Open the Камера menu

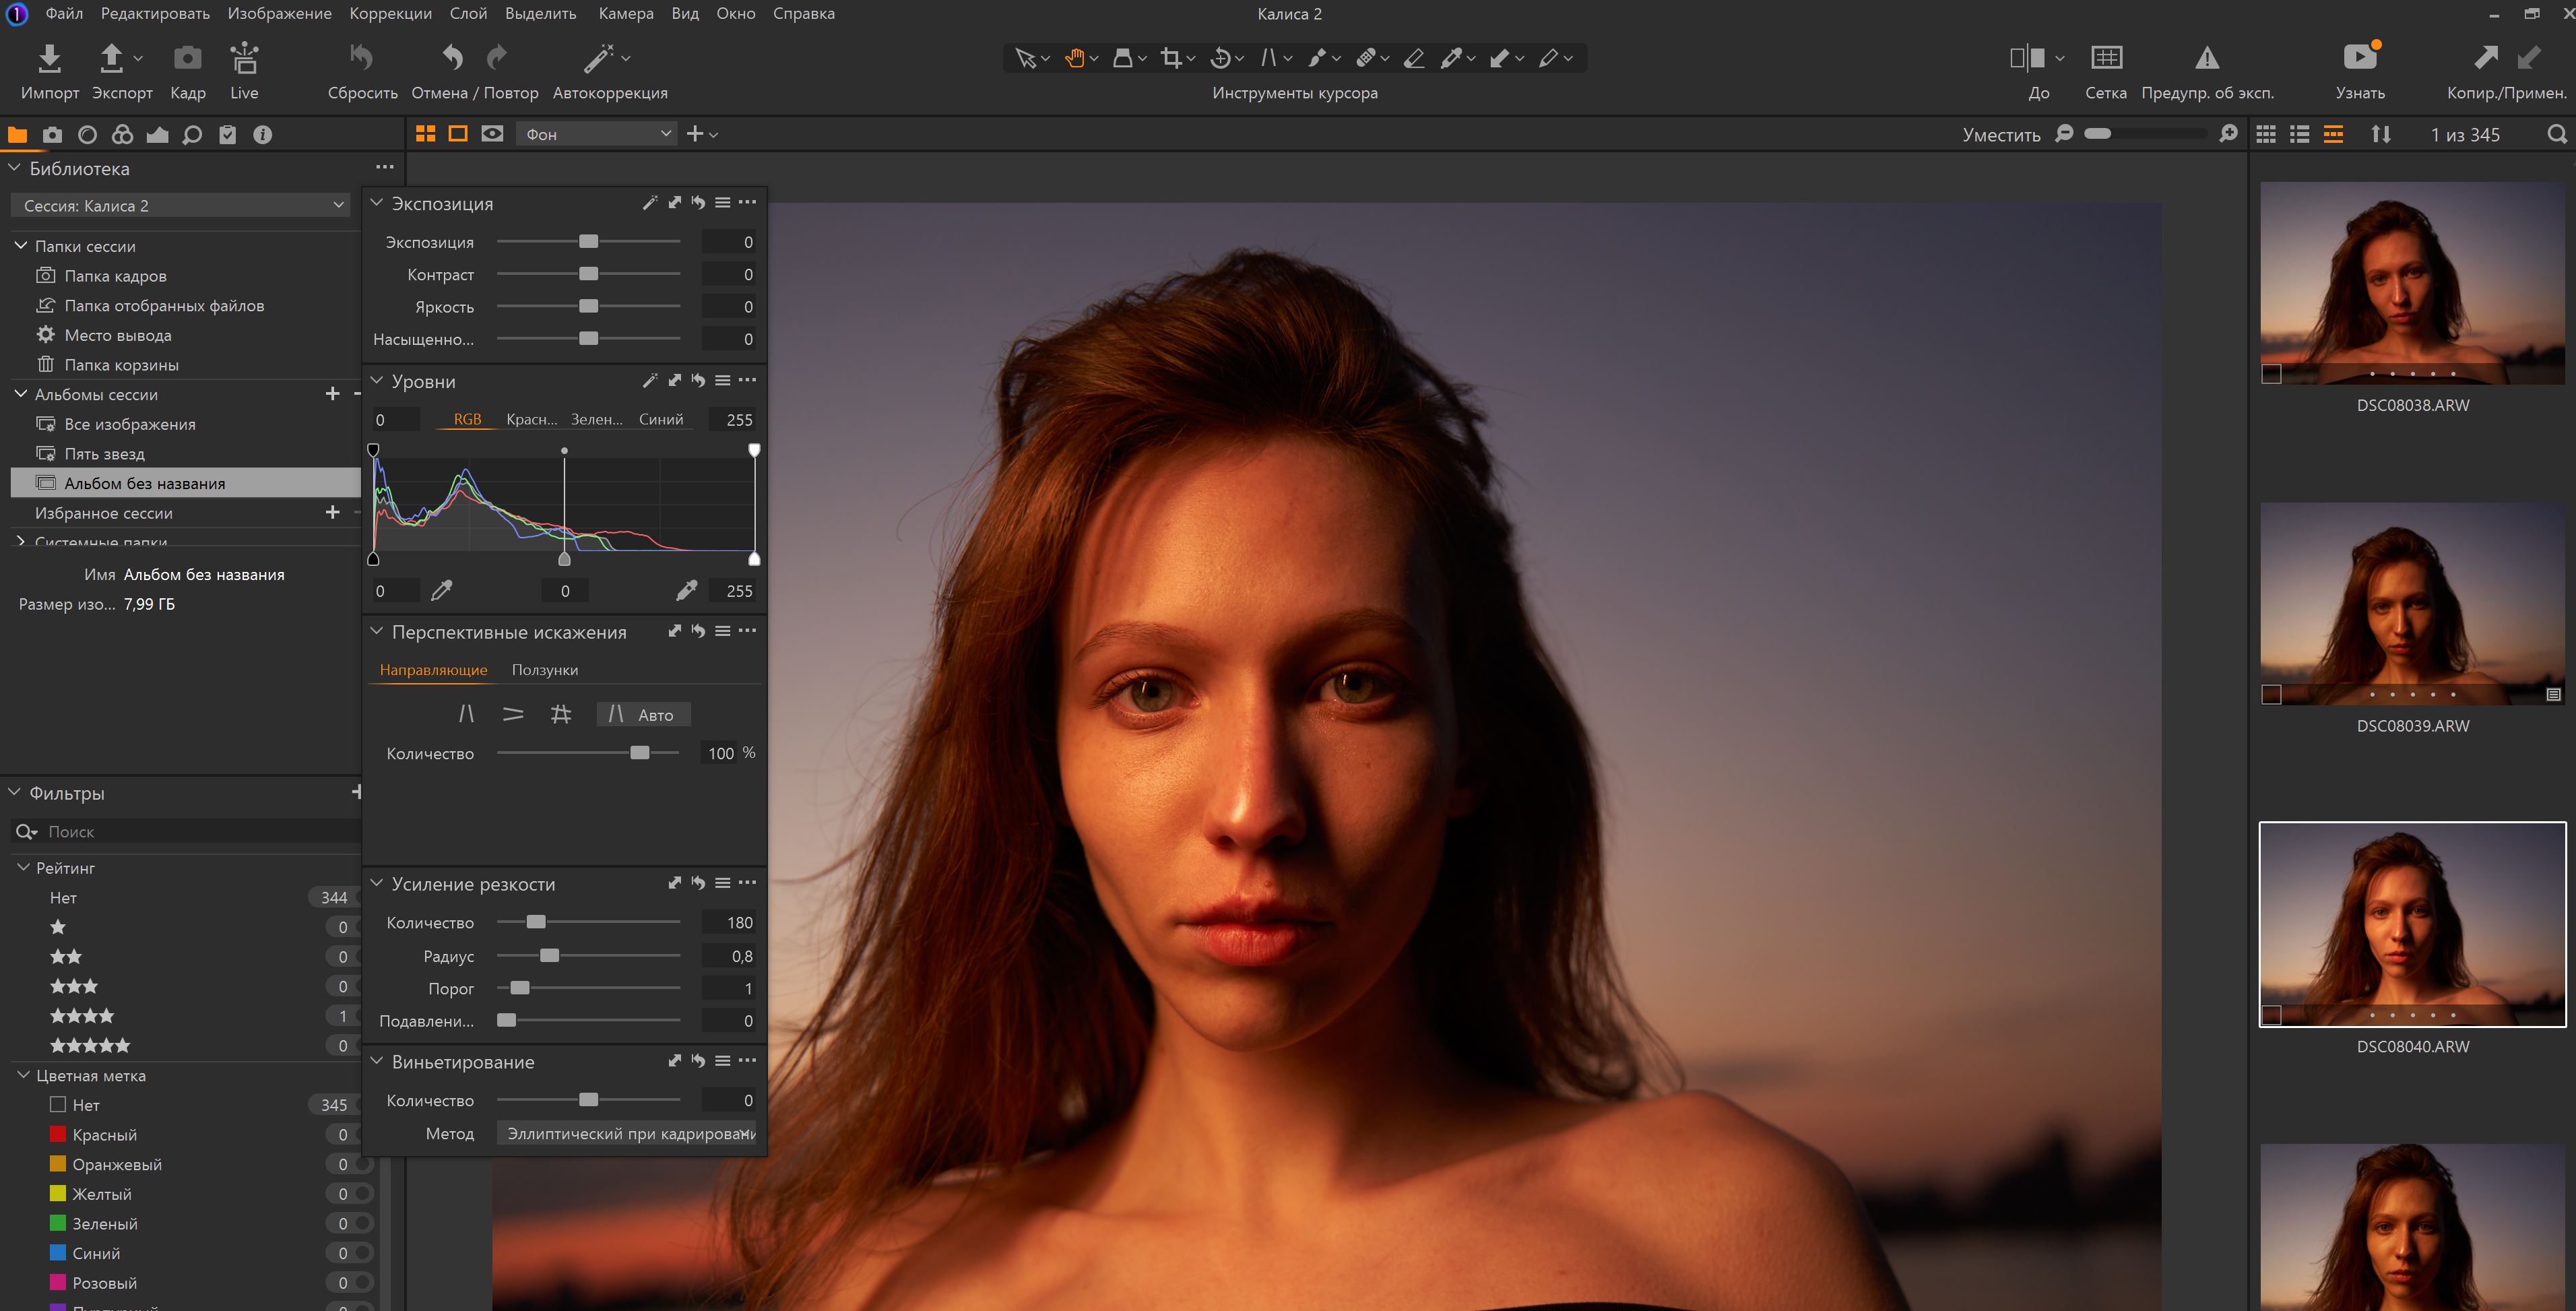coord(626,14)
